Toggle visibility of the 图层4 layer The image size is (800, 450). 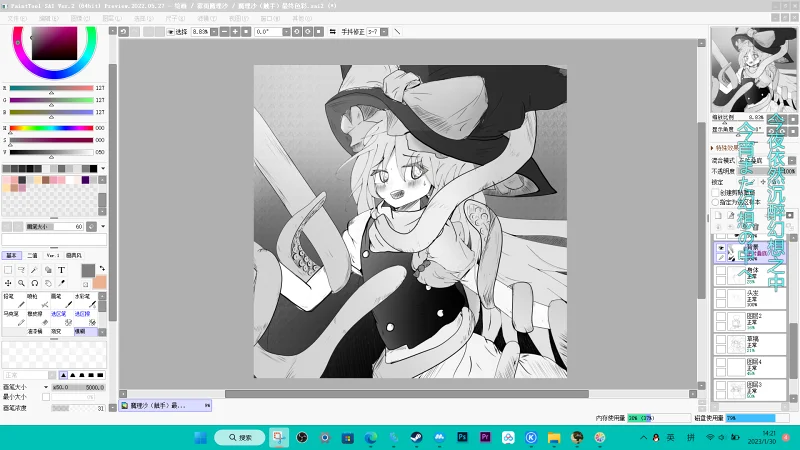(x=721, y=362)
